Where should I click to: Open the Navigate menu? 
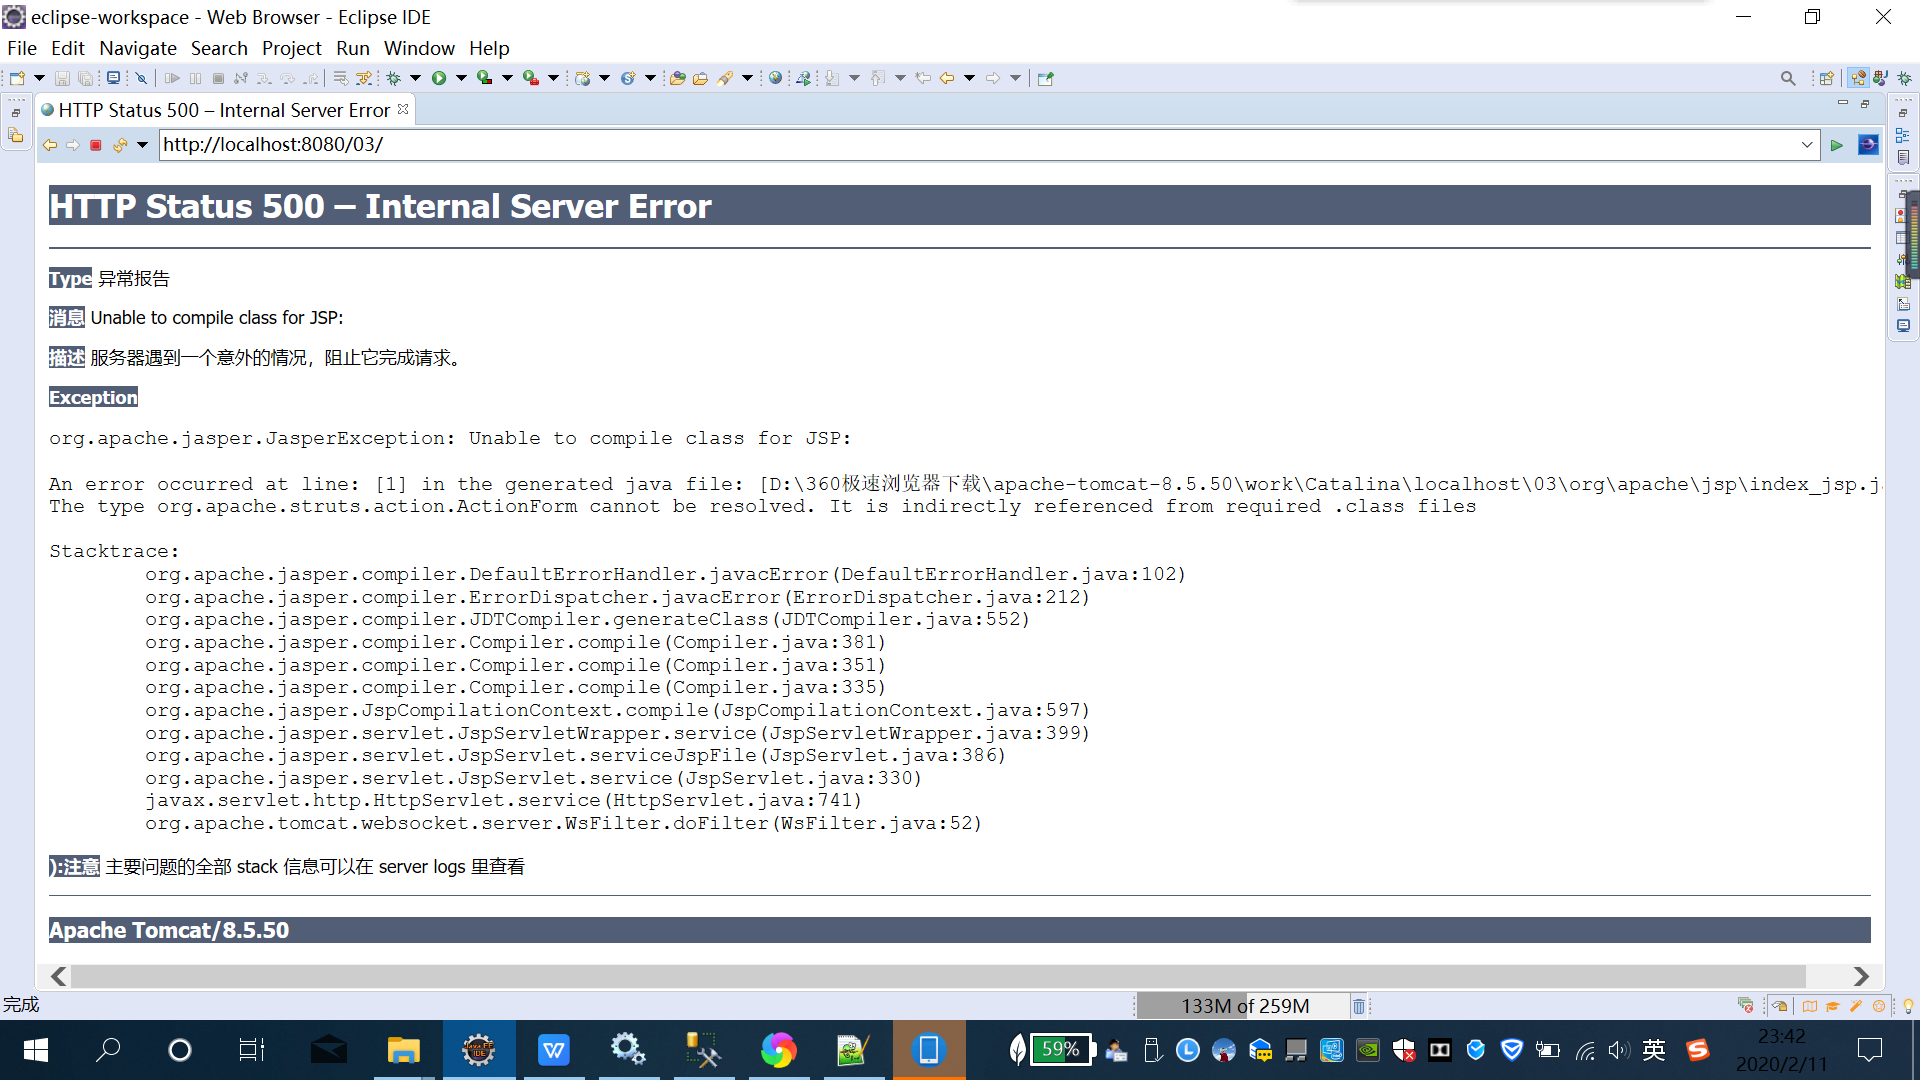point(138,48)
